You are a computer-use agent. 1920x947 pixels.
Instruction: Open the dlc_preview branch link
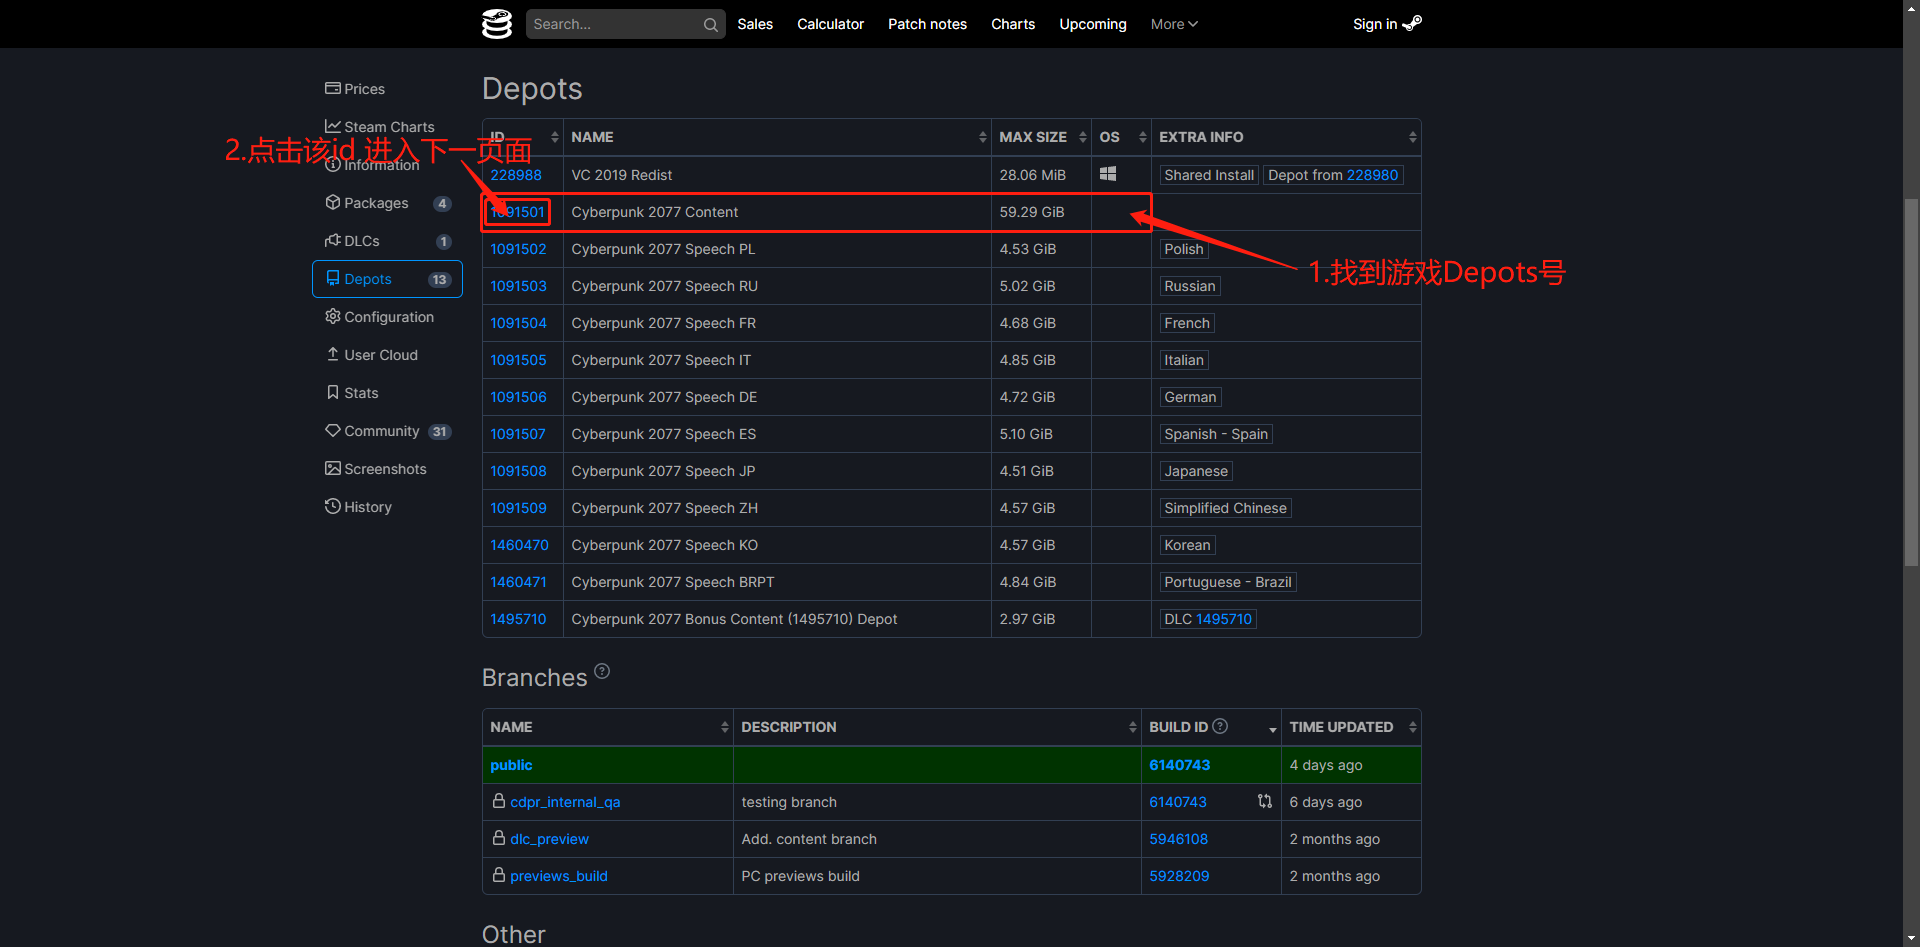click(549, 839)
